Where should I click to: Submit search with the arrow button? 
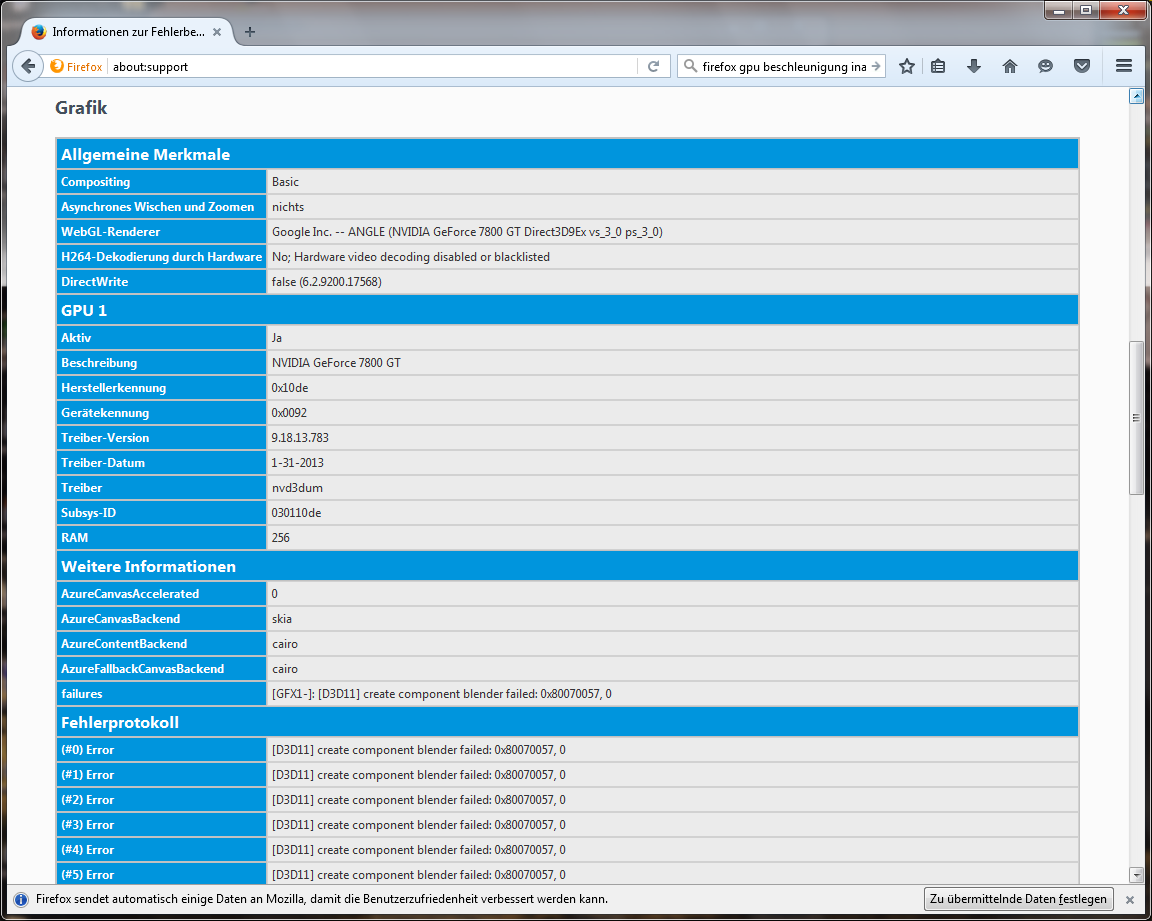(876, 67)
